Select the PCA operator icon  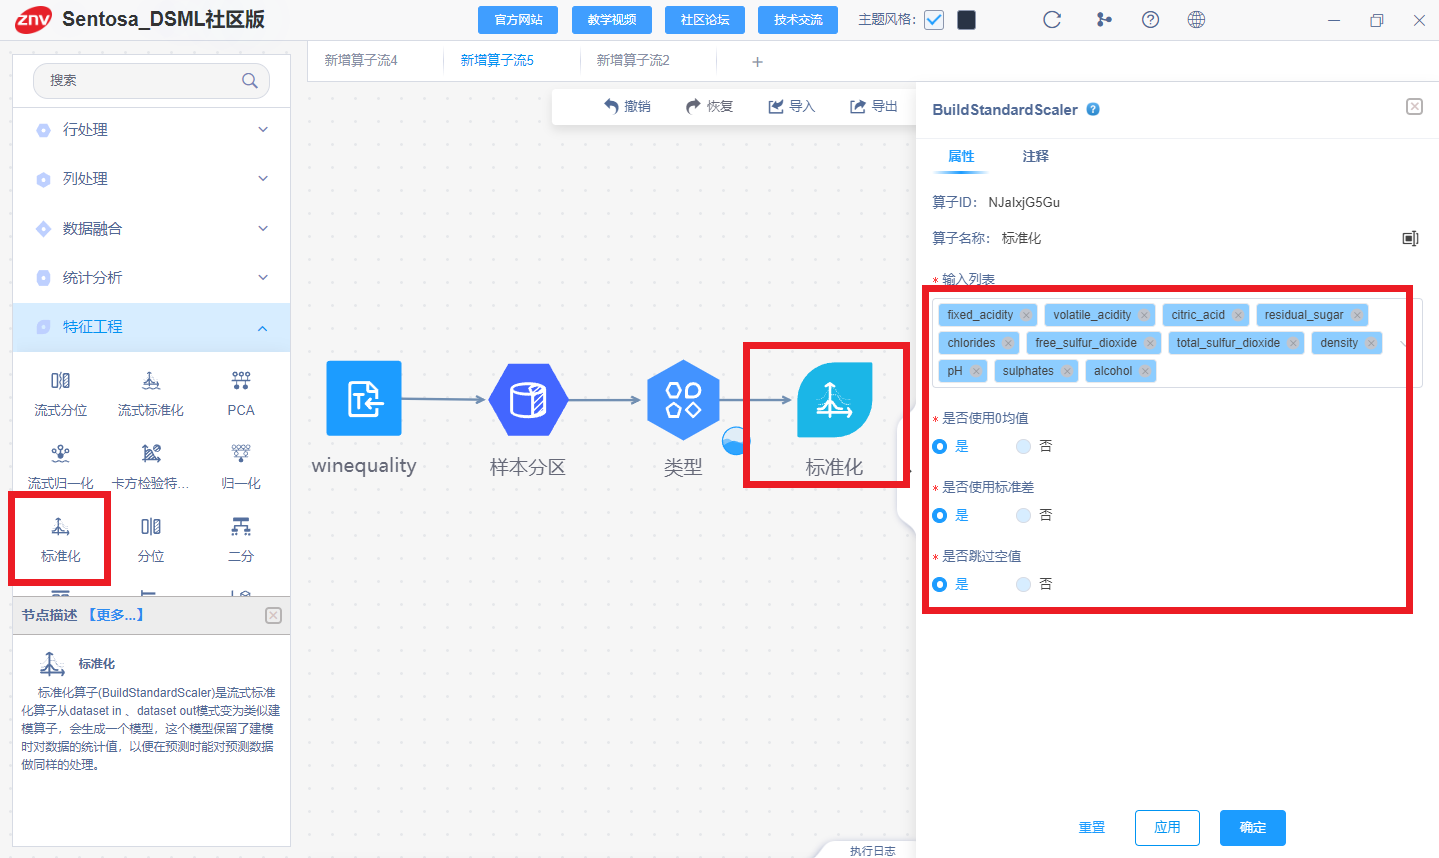click(241, 381)
